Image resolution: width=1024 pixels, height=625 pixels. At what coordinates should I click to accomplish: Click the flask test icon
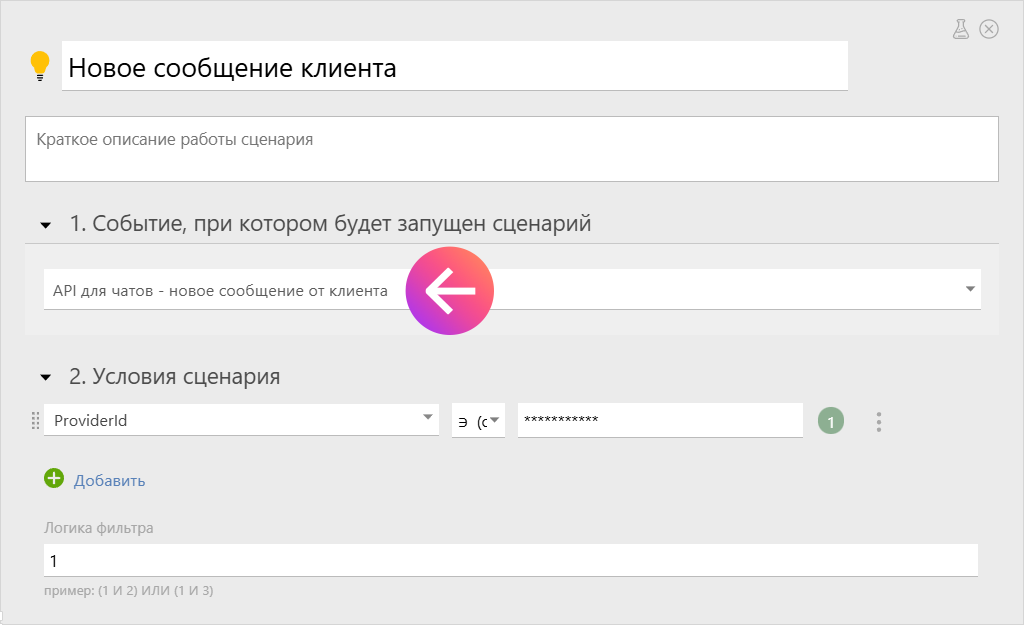coord(961,29)
